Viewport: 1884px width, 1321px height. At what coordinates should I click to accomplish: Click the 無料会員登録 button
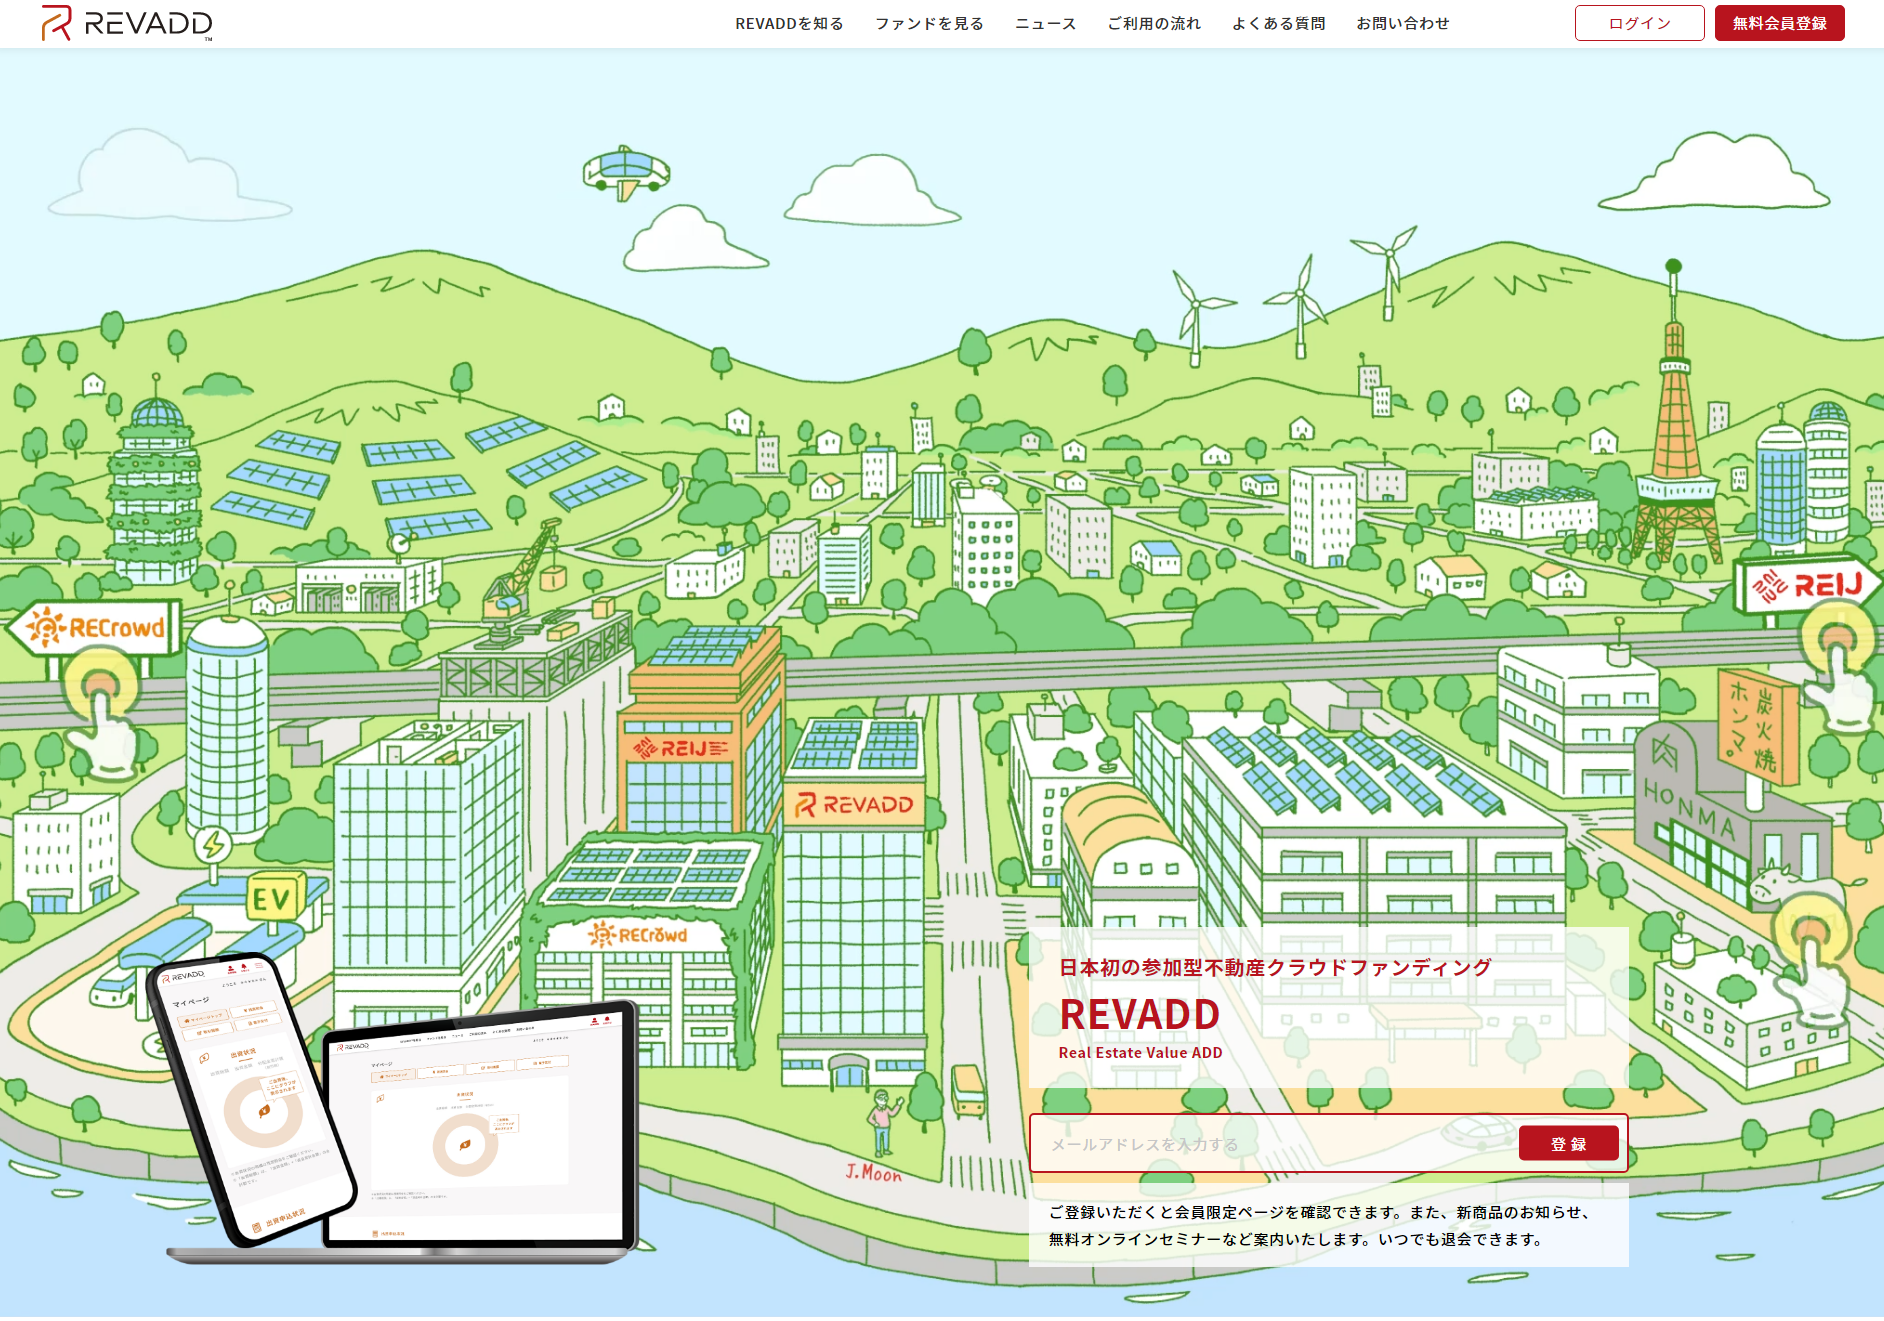pos(1779,23)
